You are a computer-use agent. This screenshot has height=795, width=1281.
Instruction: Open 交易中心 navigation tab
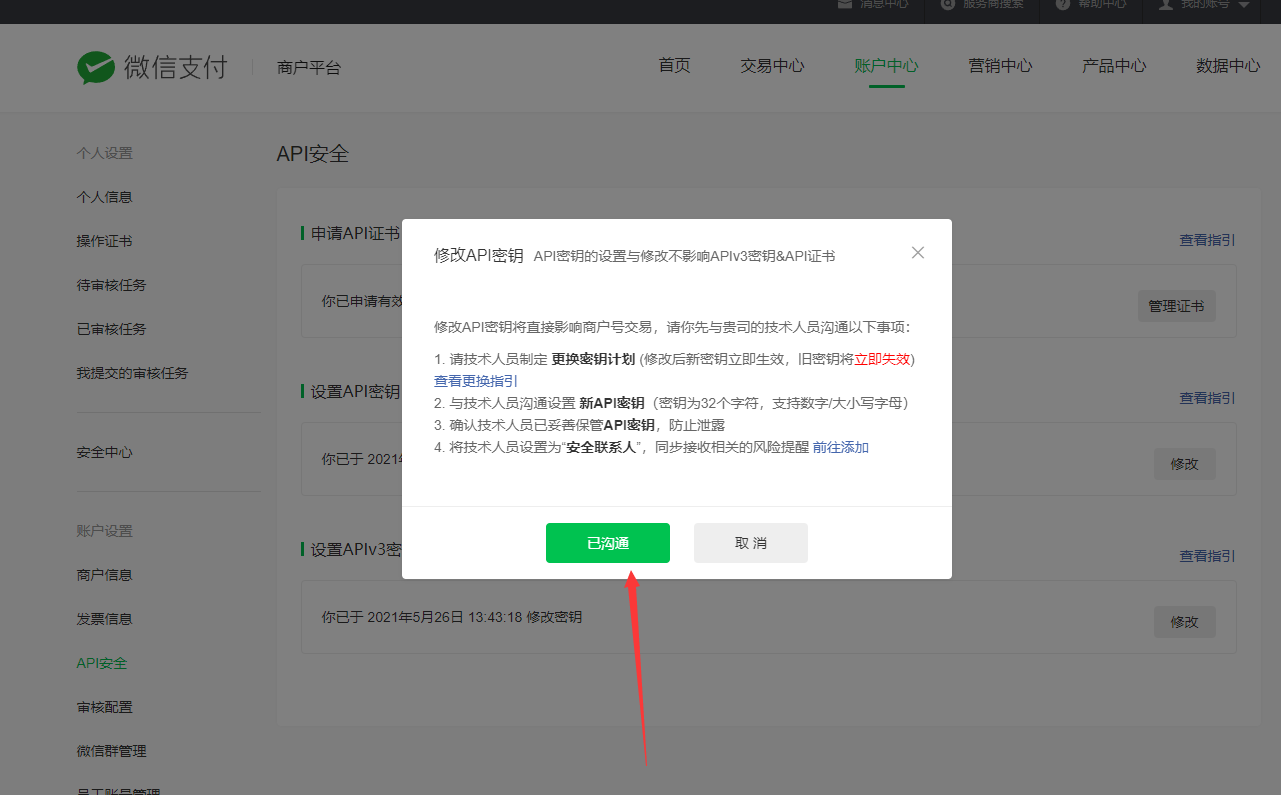(772, 66)
